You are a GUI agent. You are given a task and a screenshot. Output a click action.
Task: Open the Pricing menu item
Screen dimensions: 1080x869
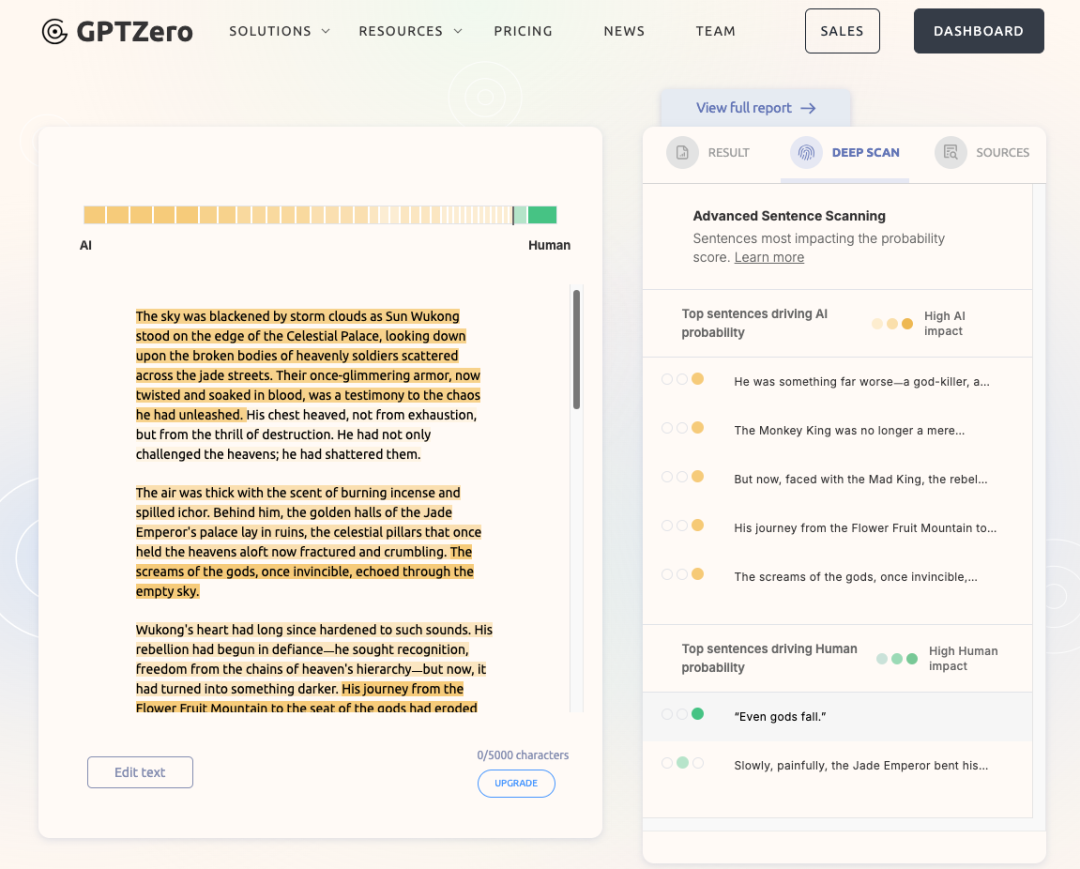pos(523,31)
